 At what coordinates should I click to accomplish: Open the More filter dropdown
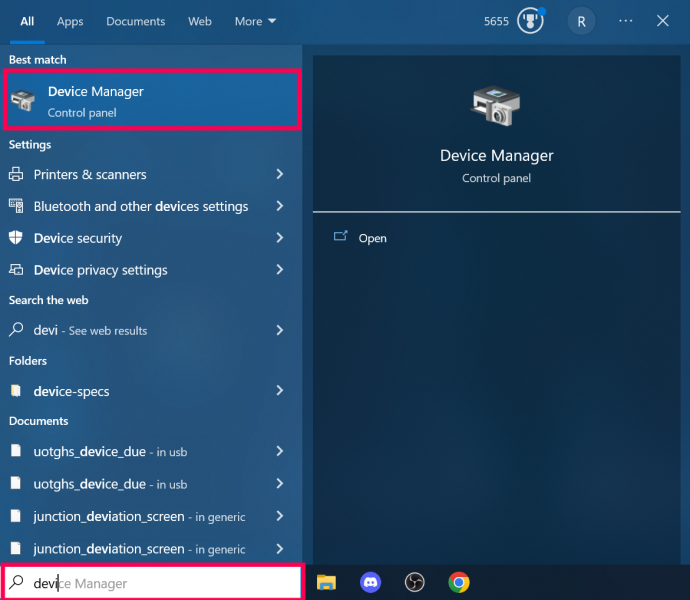[x=255, y=21]
